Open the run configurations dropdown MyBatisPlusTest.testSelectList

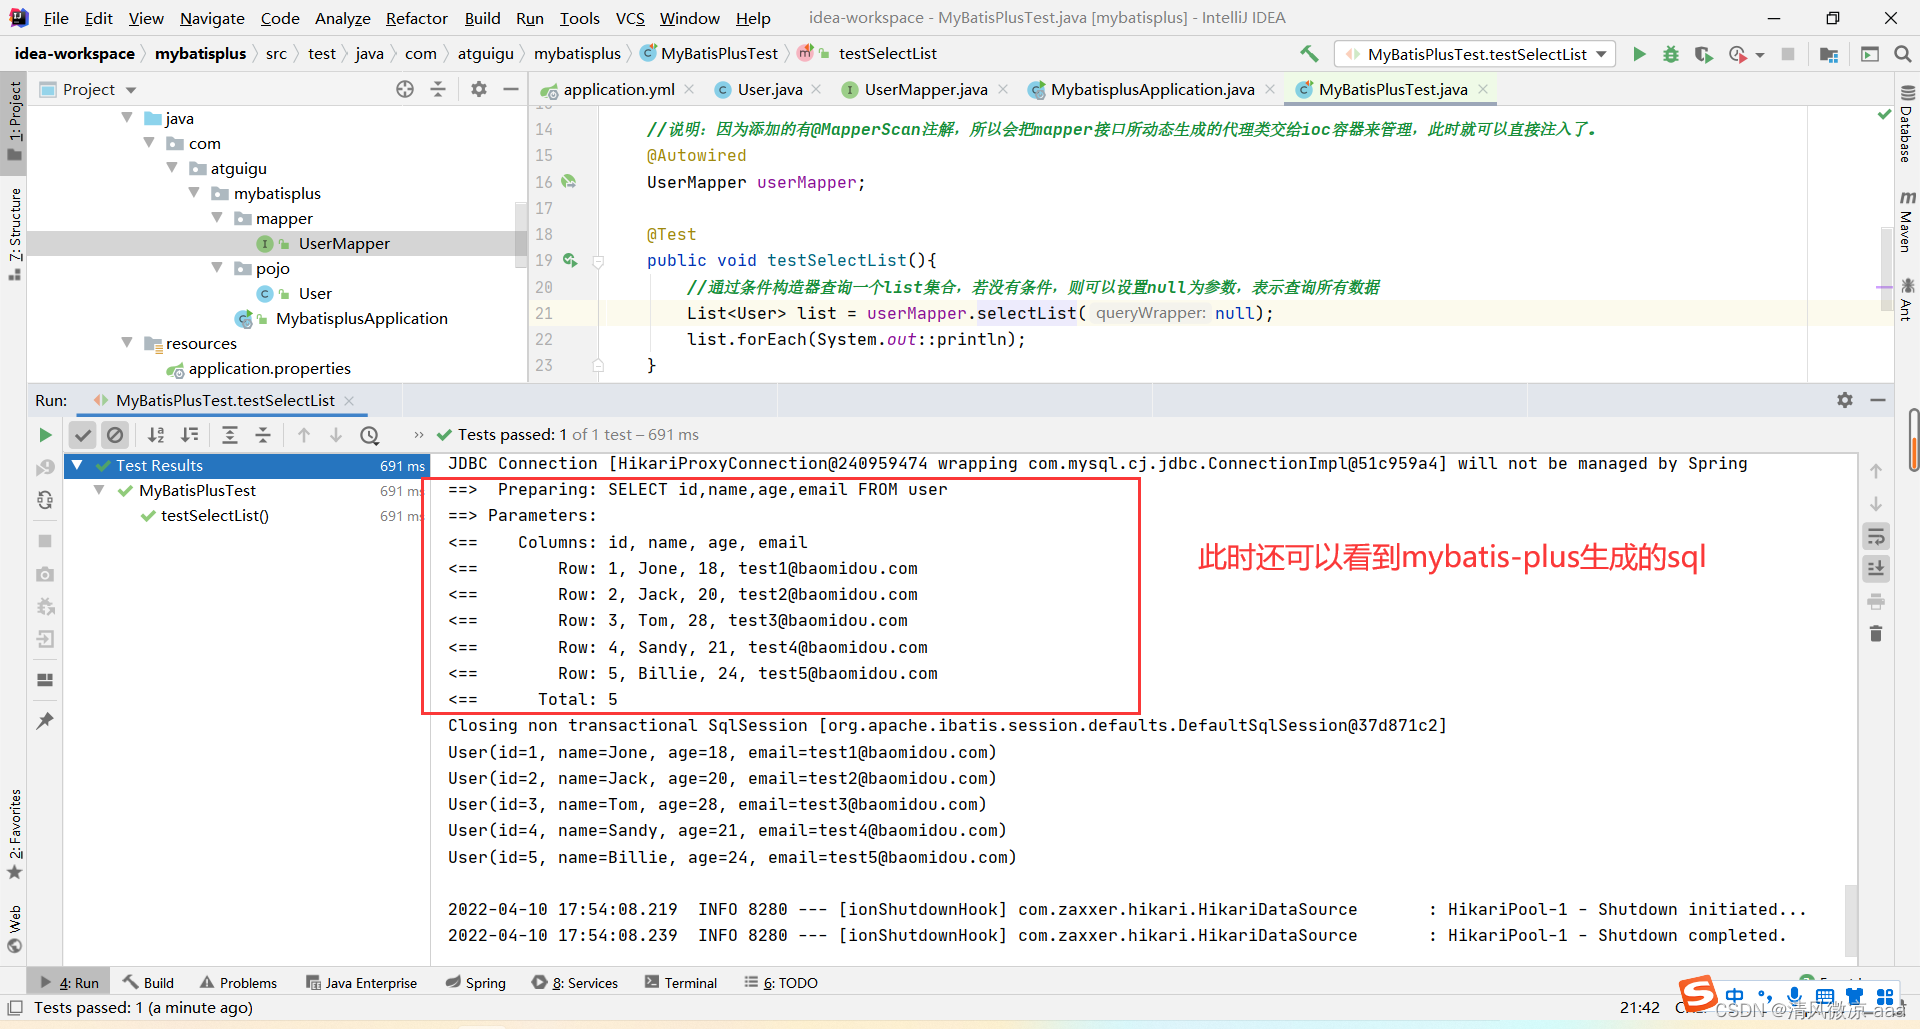coord(1474,53)
